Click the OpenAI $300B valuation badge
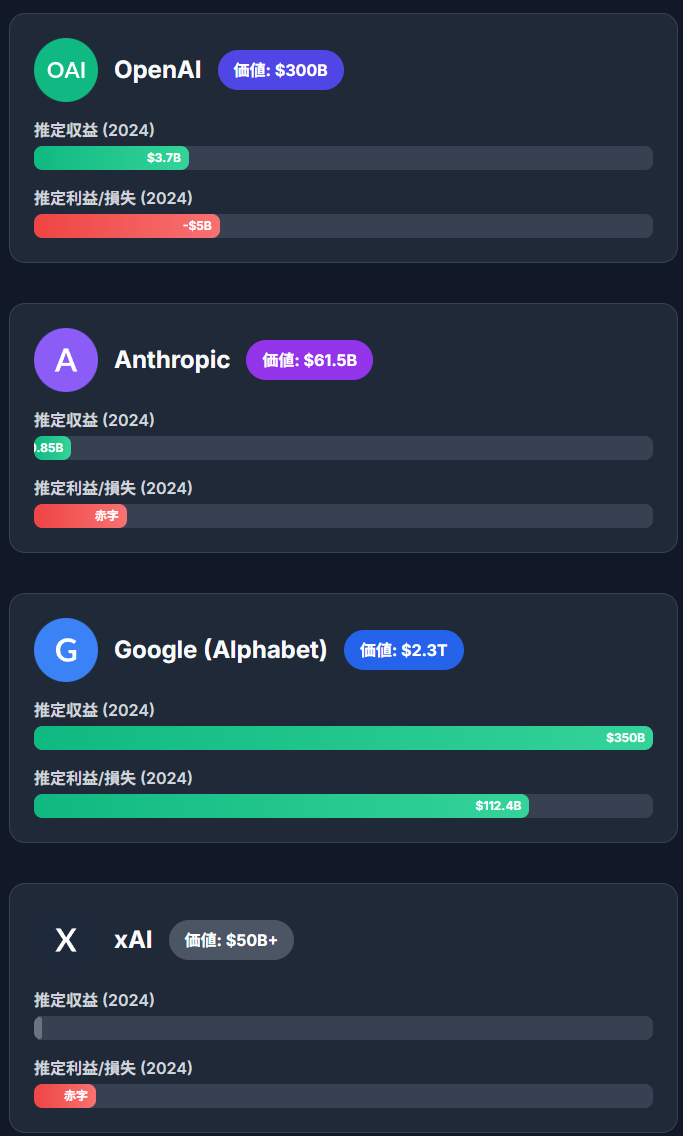The height and width of the screenshot is (1136, 683). (x=280, y=70)
